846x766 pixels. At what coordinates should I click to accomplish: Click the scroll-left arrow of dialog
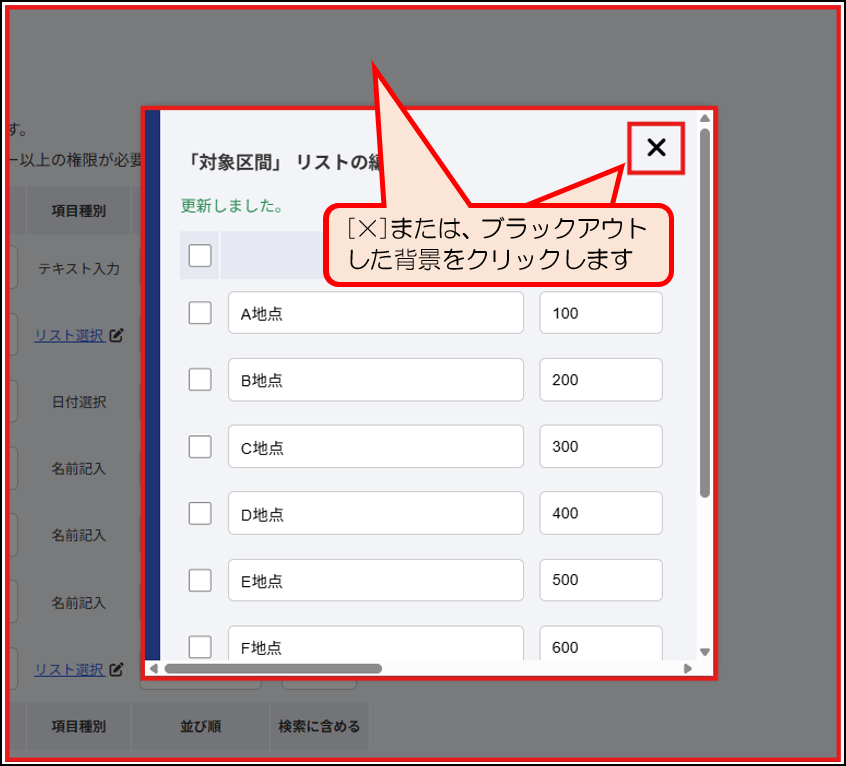click(x=153, y=669)
